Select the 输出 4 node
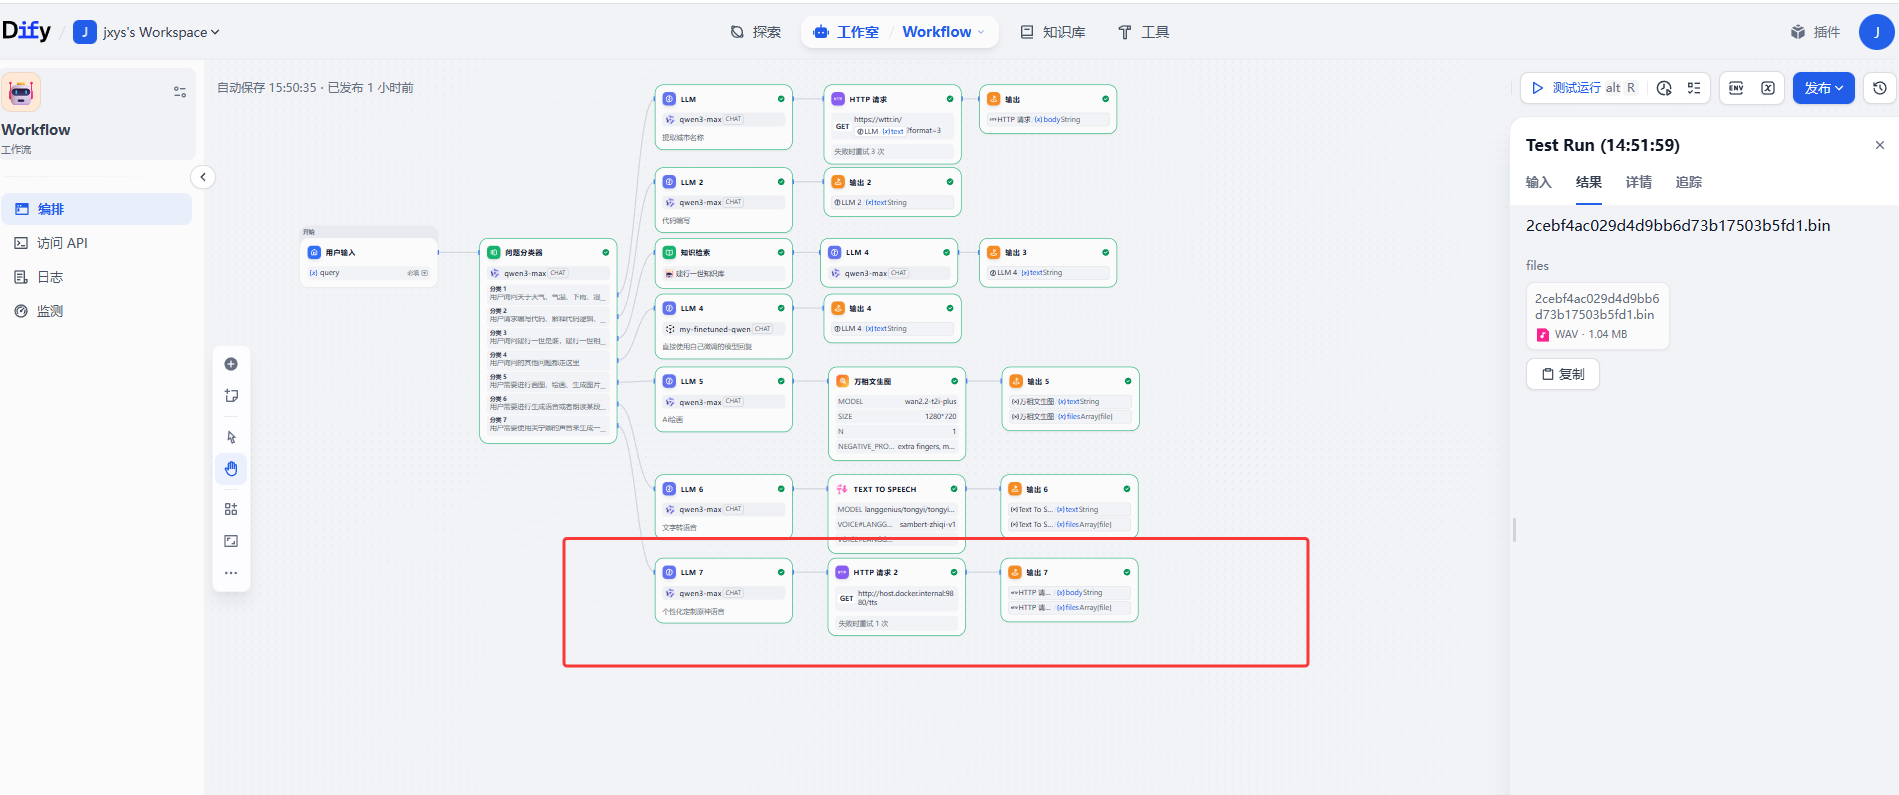 pos(892,318)
